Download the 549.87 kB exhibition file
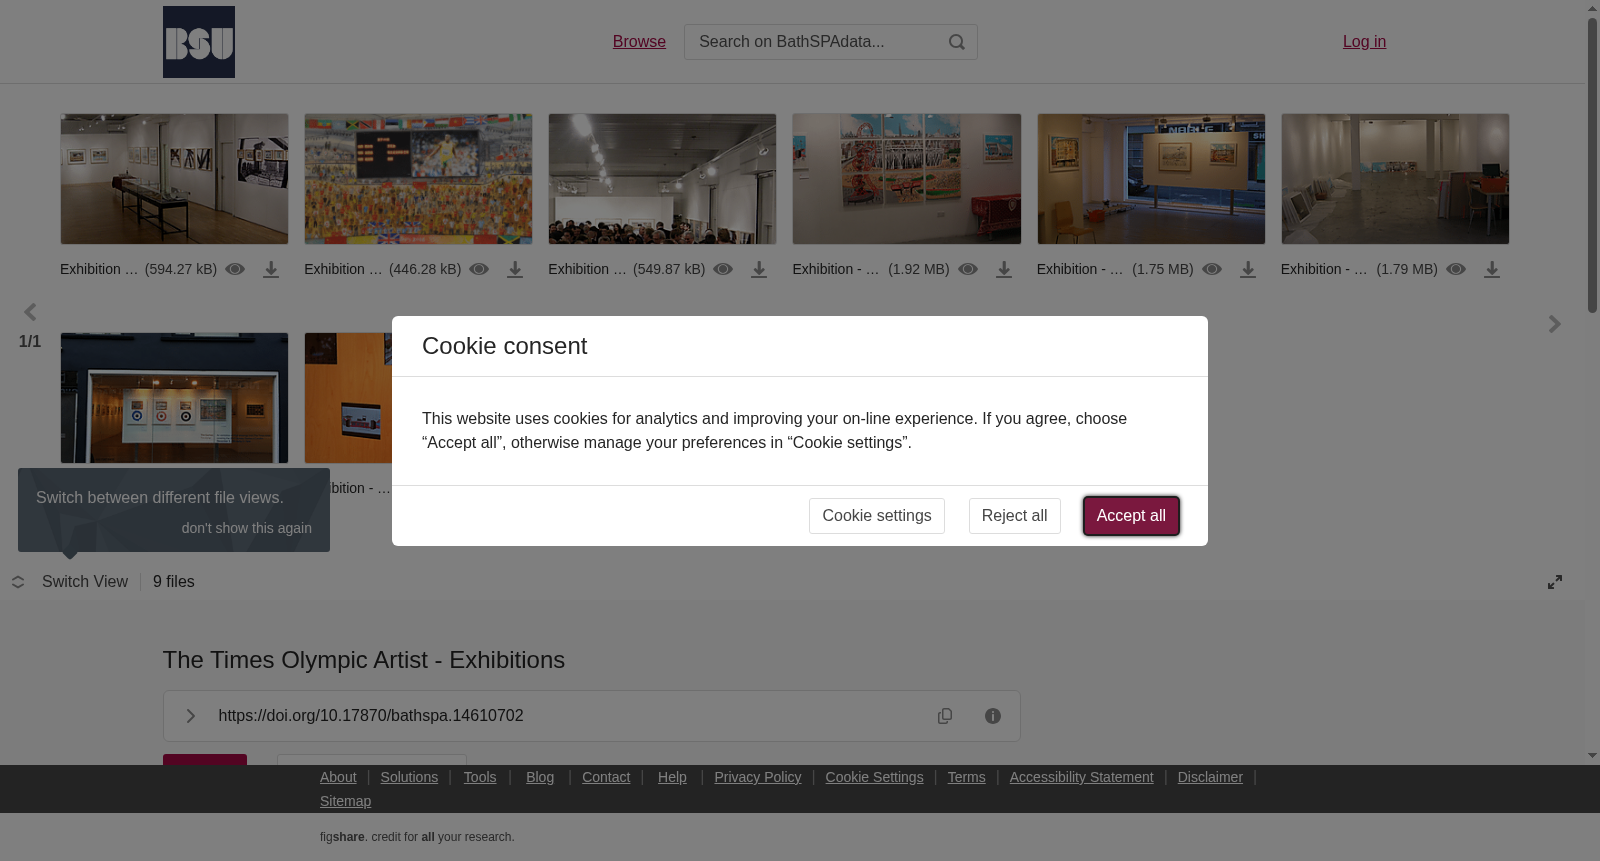Screen dimensions: 1600x861 [759, 270]
